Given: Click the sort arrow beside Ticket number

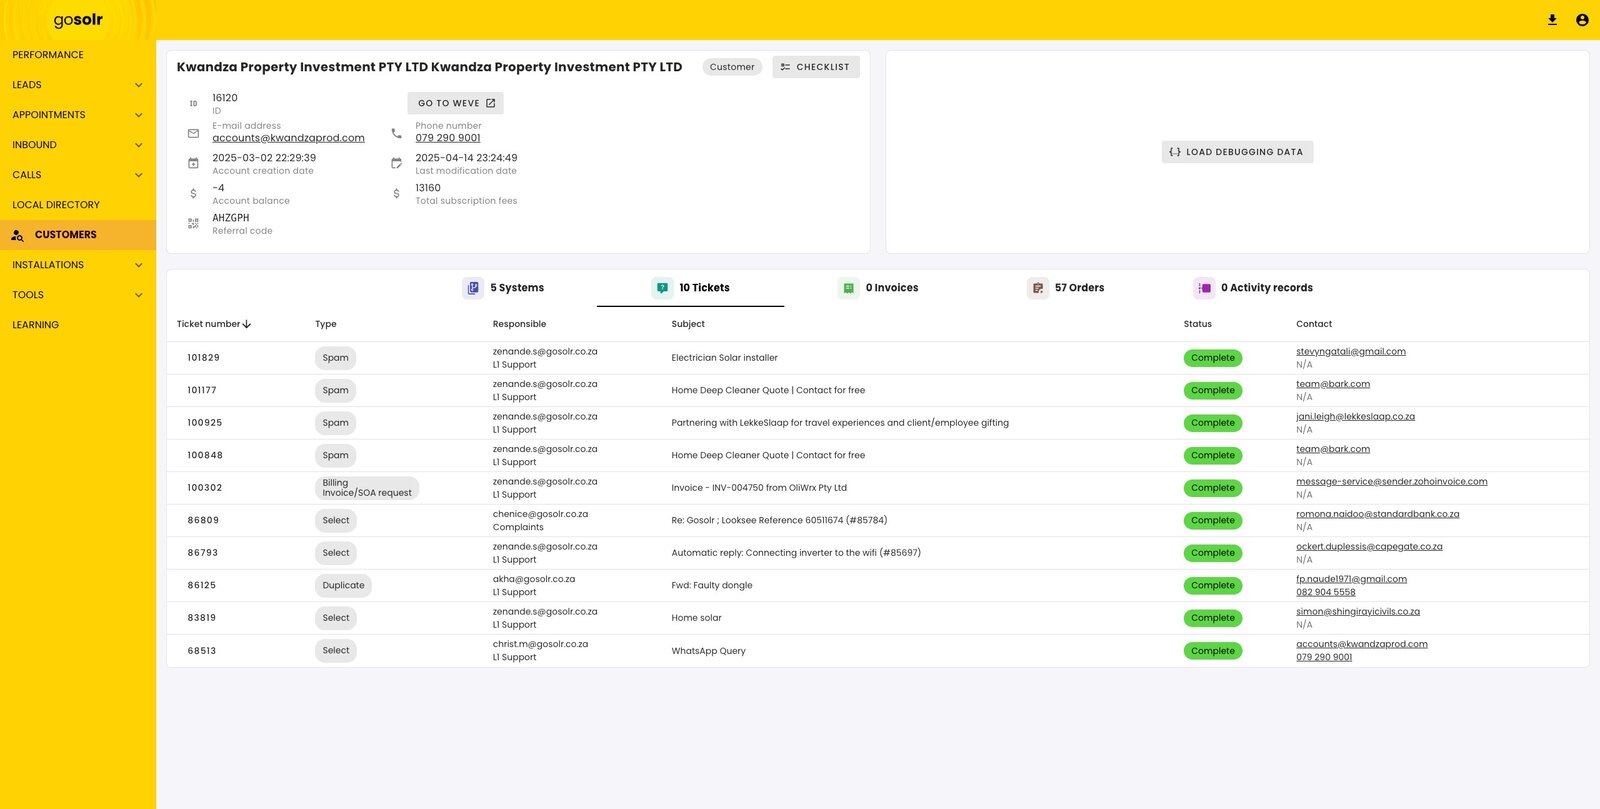Looking at the screenshot, I should click(x=247, y=324).
